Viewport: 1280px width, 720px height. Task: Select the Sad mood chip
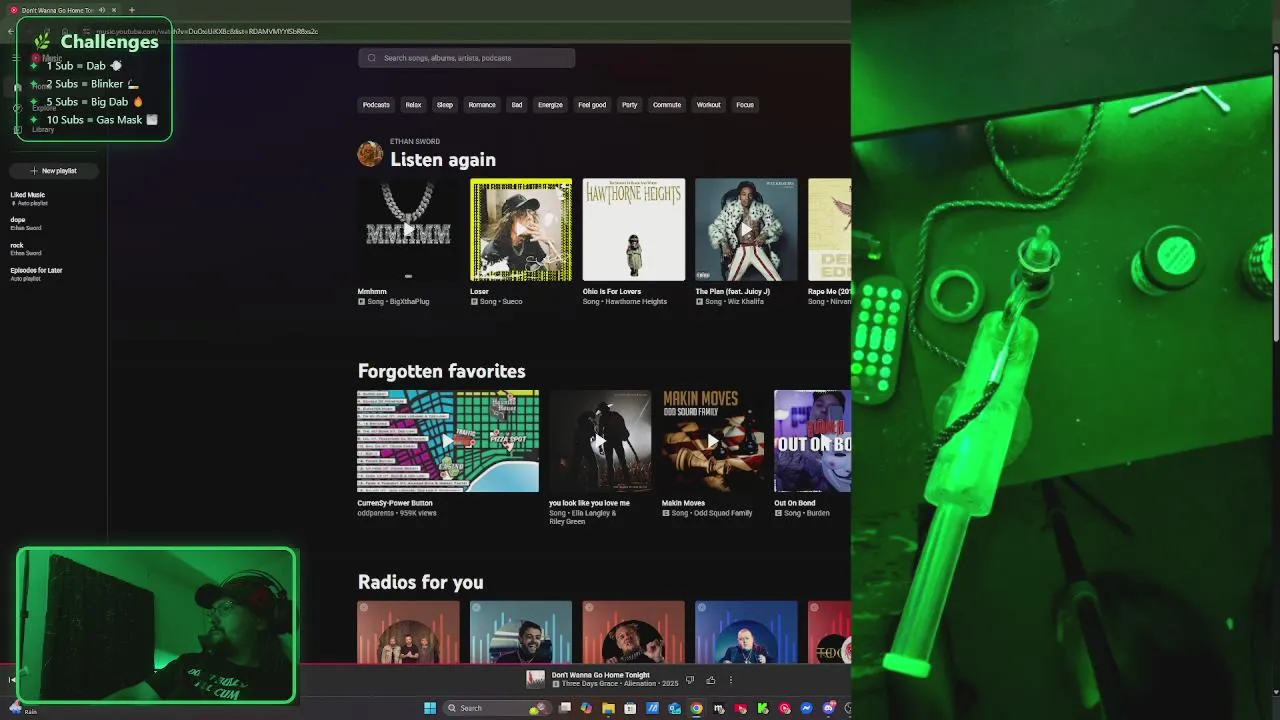517,105
